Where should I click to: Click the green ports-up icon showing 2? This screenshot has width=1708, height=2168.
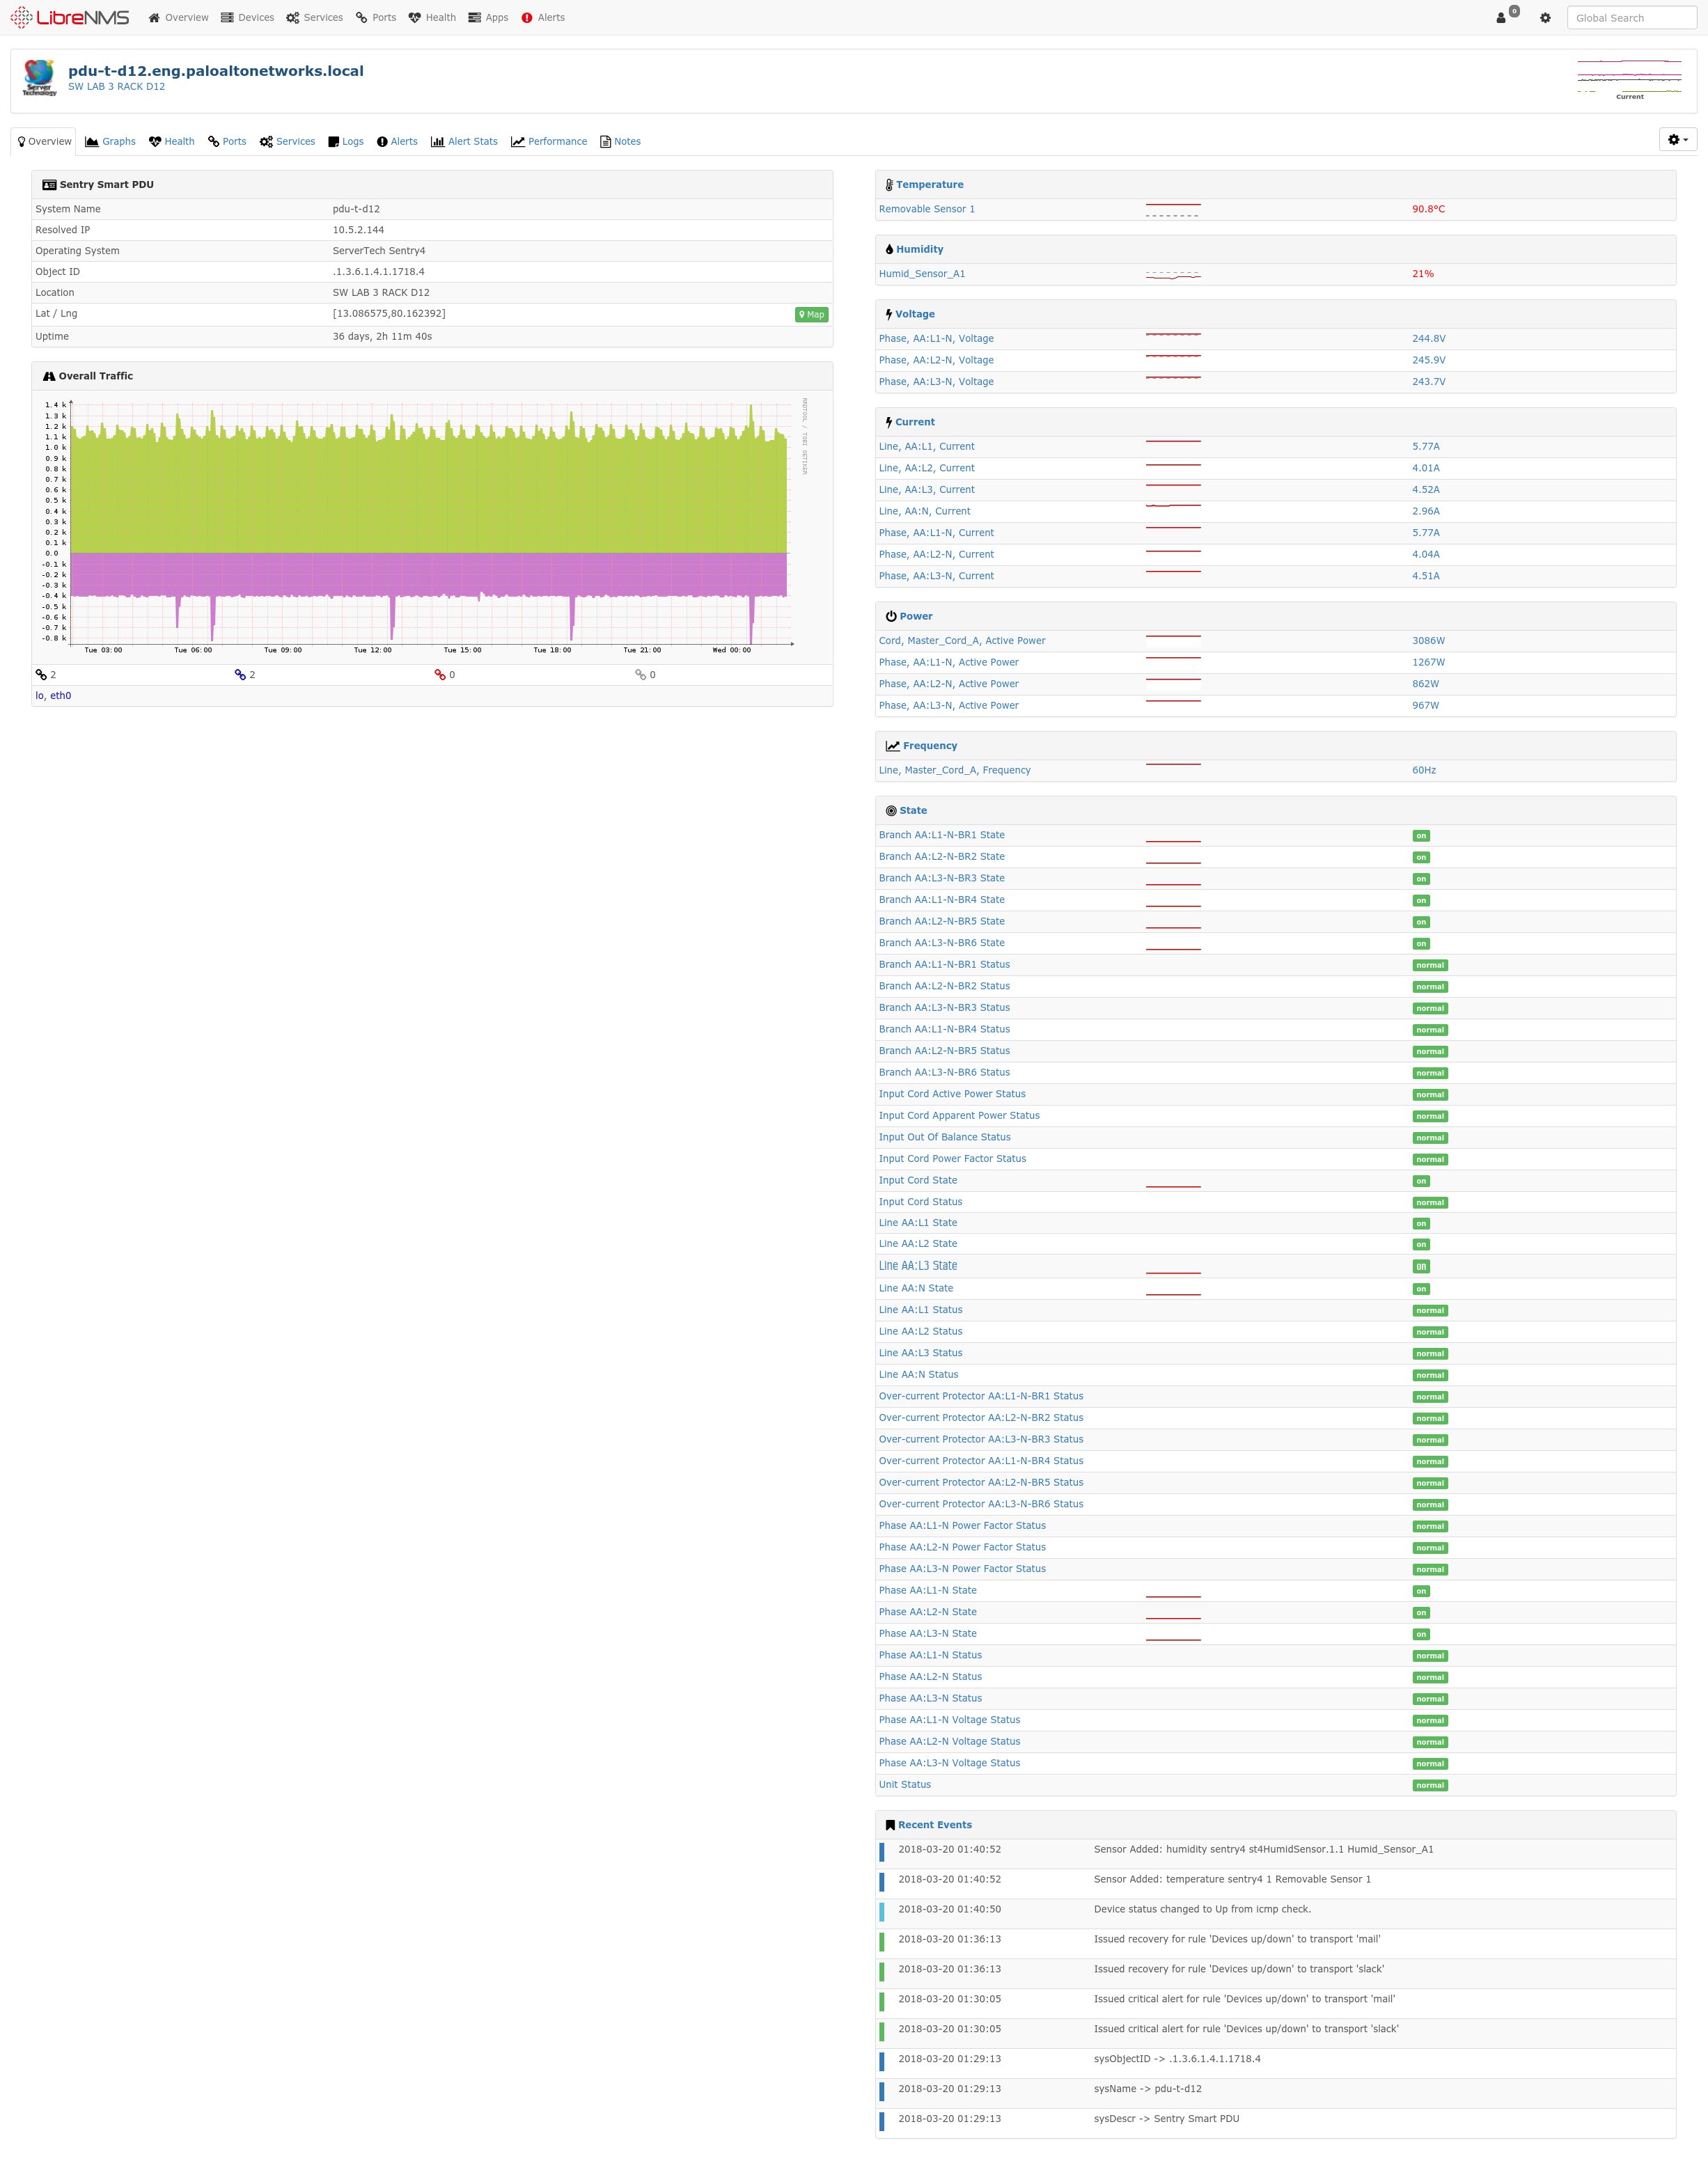point(42,674)
